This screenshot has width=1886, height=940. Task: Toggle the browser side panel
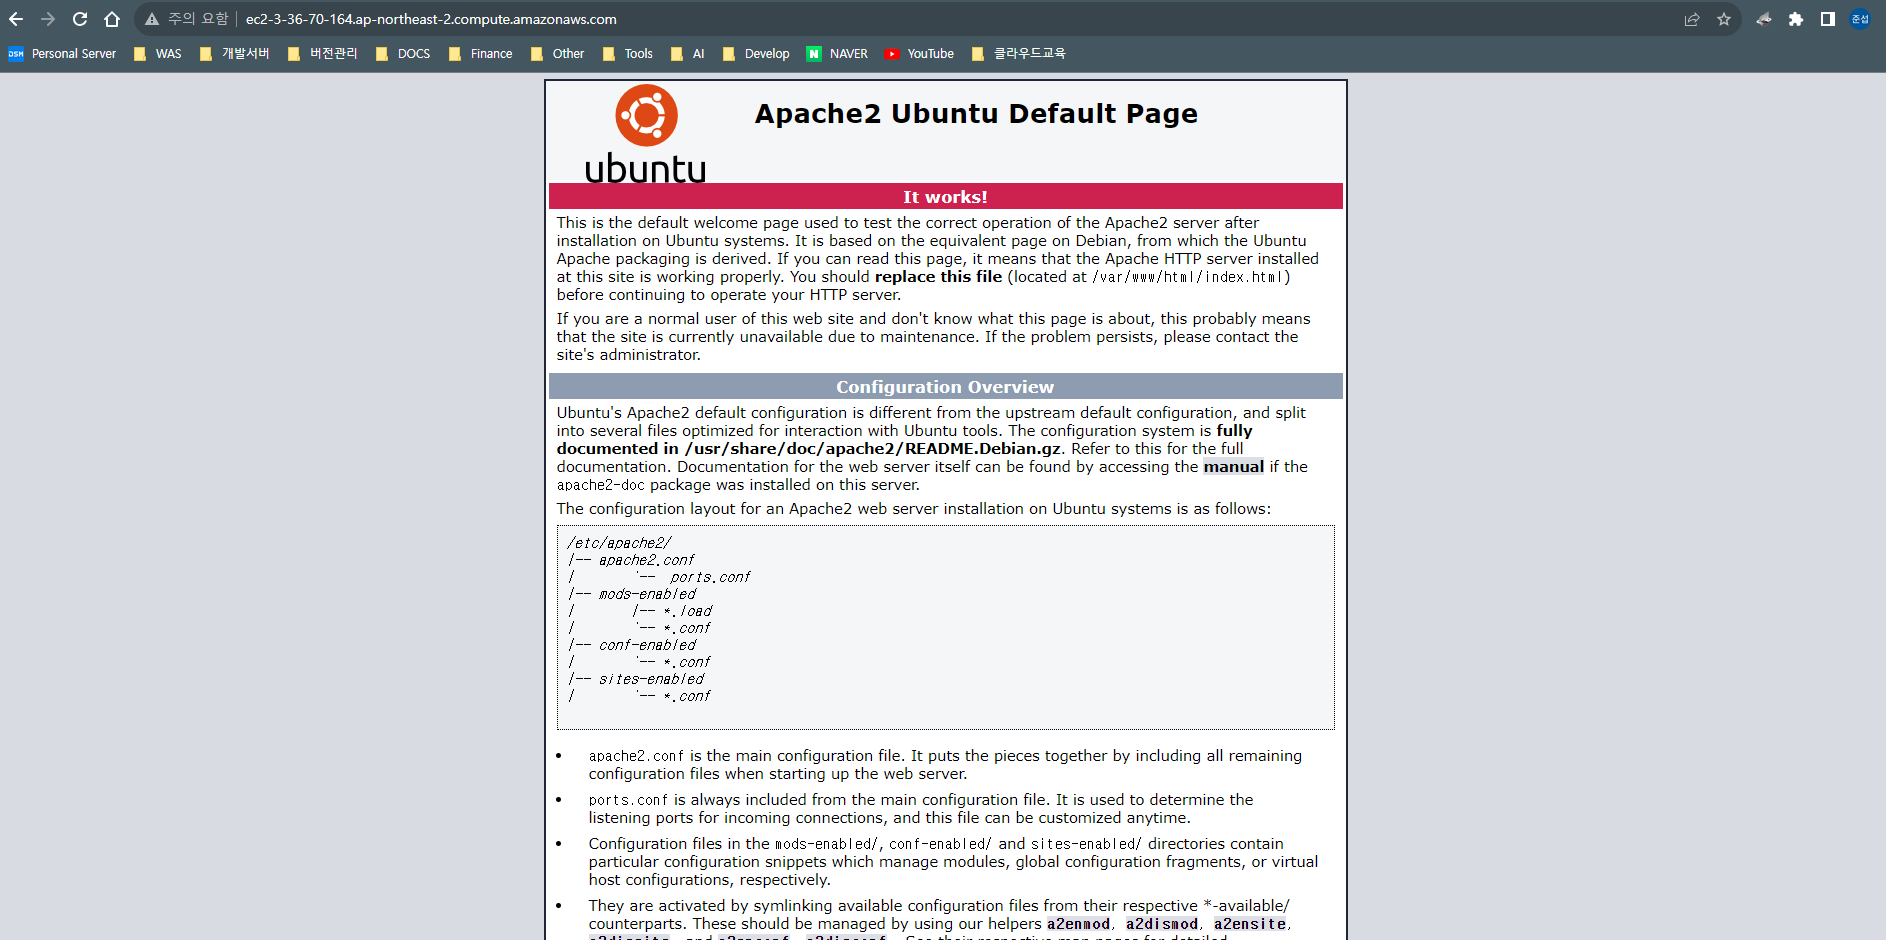(x=1827, y=19)
